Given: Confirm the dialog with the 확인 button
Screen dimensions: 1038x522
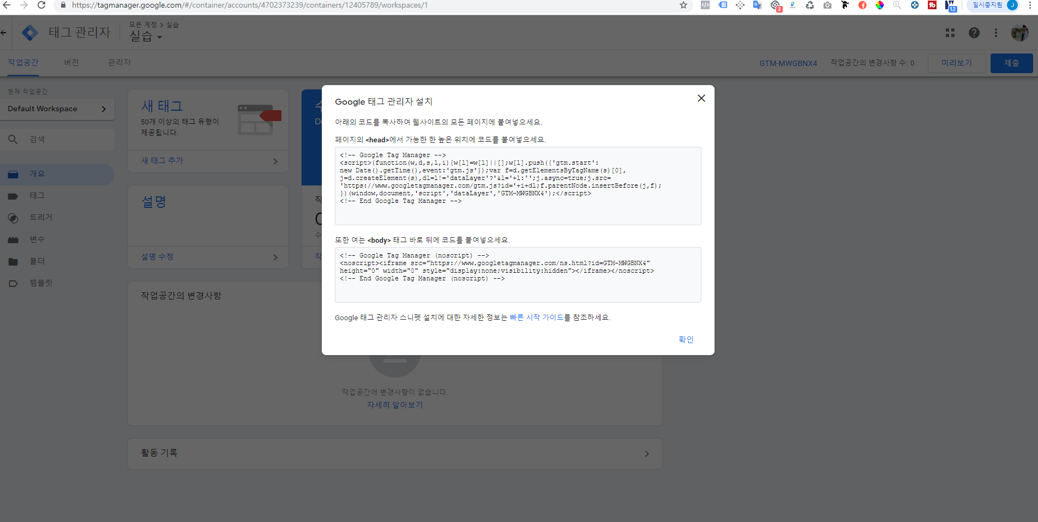Looking at the screenshot, I should (686, 339).
